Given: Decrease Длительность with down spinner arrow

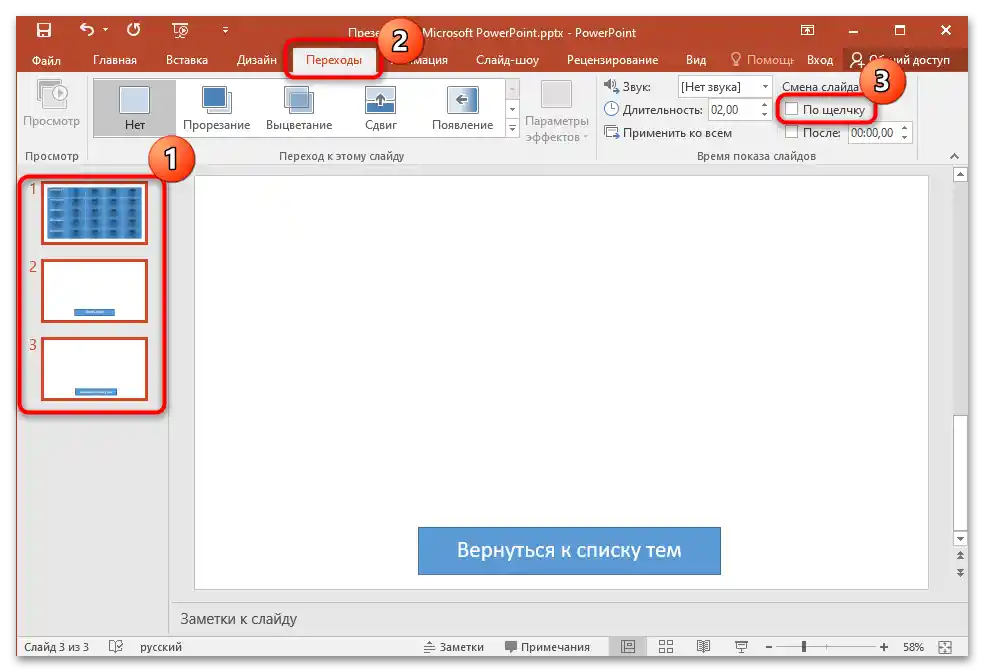Looking at the screenshot, I should [764, 114].
